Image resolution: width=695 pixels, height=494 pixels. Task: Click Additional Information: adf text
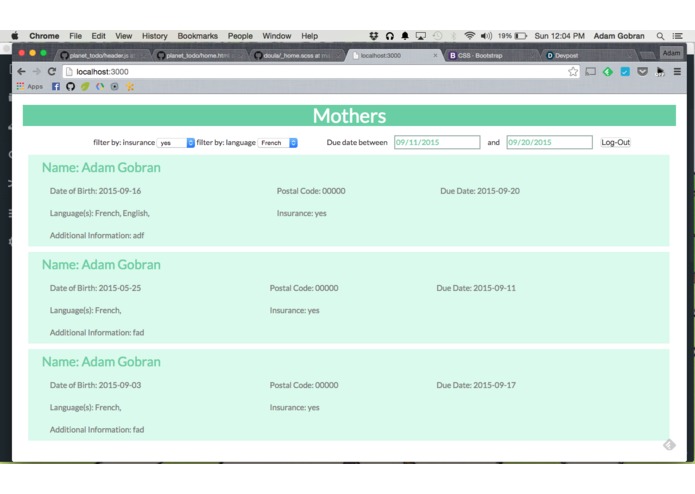click(x=97, y=235)
